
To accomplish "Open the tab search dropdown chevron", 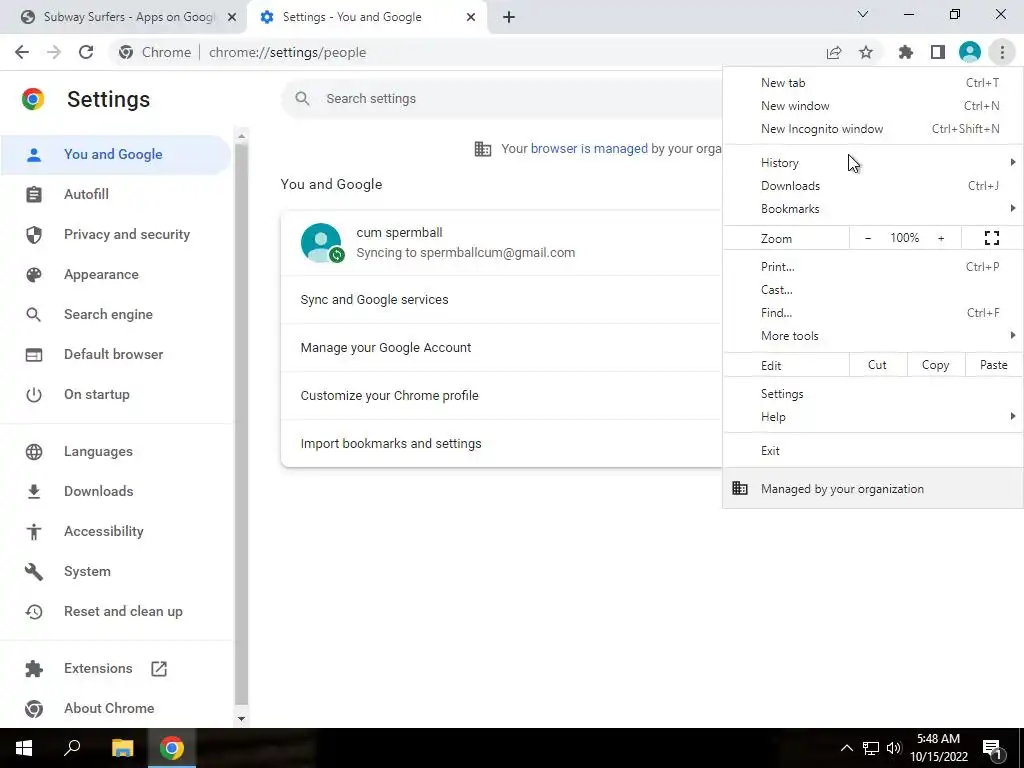I will [863, 14].
